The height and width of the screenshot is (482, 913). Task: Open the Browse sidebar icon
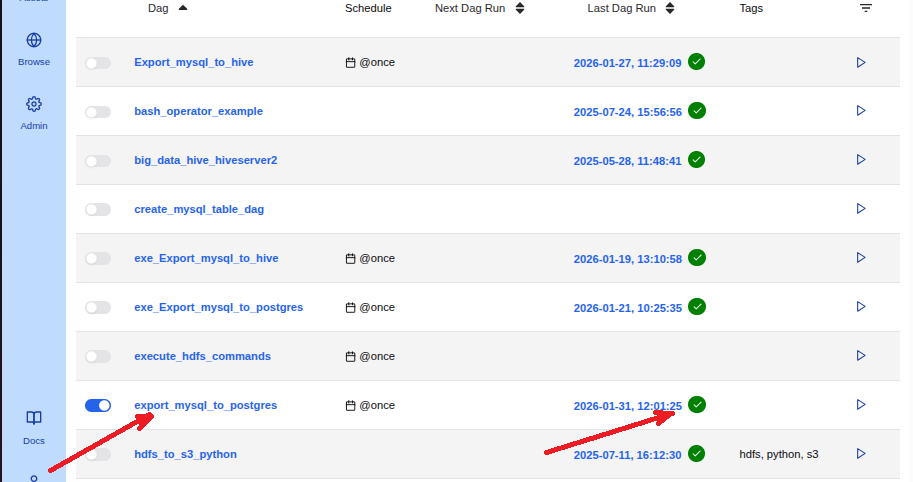pyautogui.click(x=34, y=48)
